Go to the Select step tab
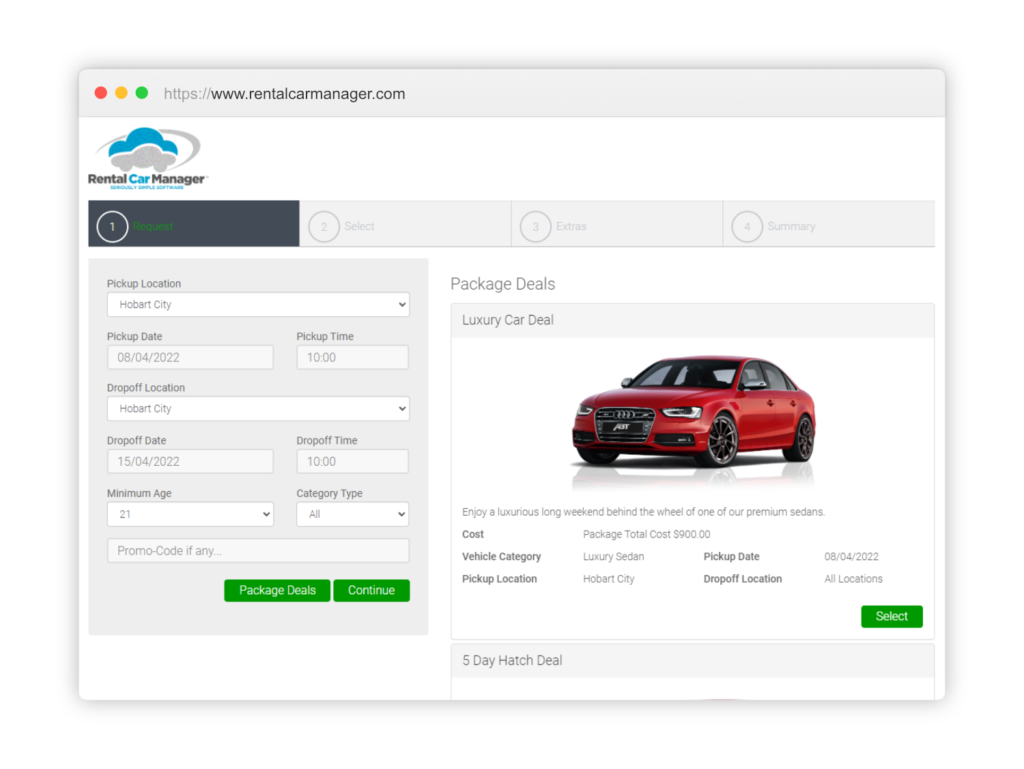Viewport: 1024px width, 769px height. (x=406, y=224)
